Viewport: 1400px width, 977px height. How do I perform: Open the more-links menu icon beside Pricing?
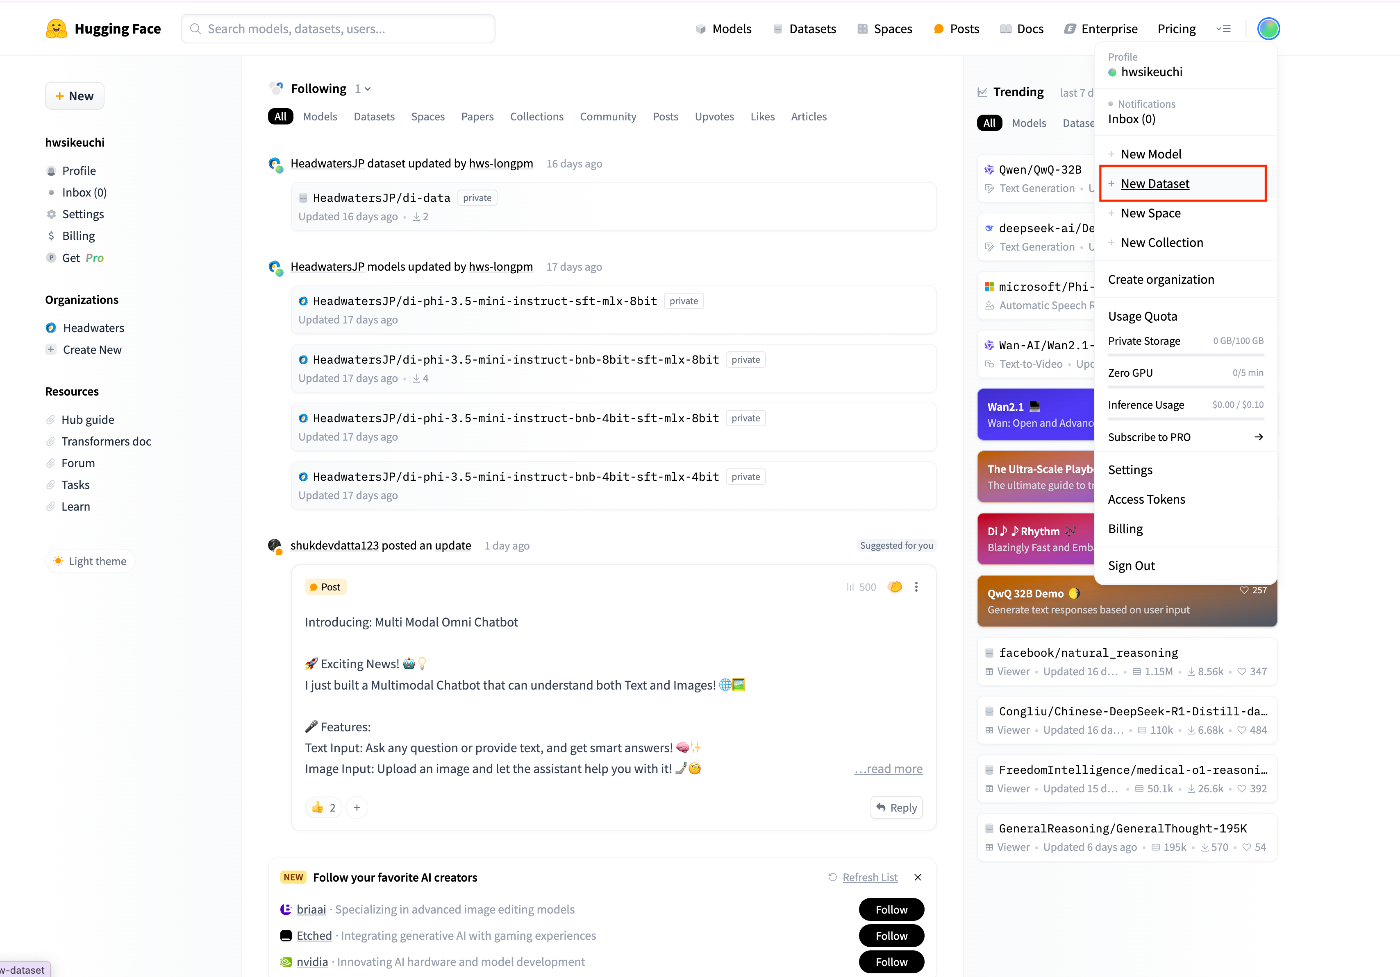pyautogui.click(x=1223, y=29)
